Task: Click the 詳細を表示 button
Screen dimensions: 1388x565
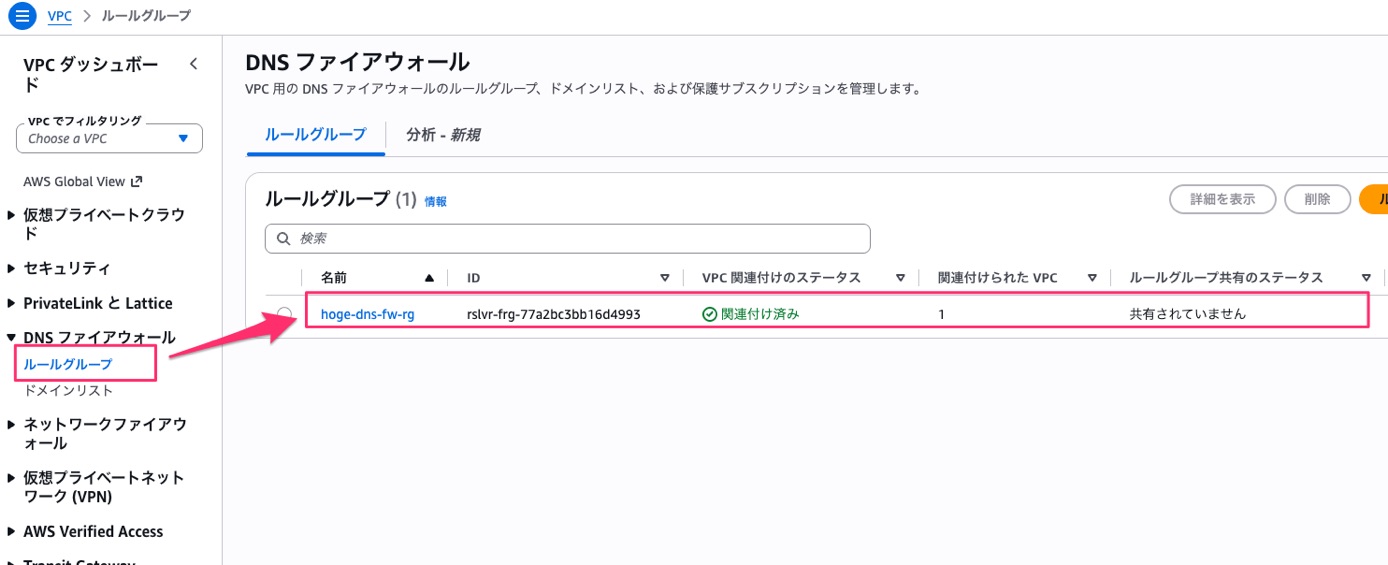Action: (x=1222, y=199)
